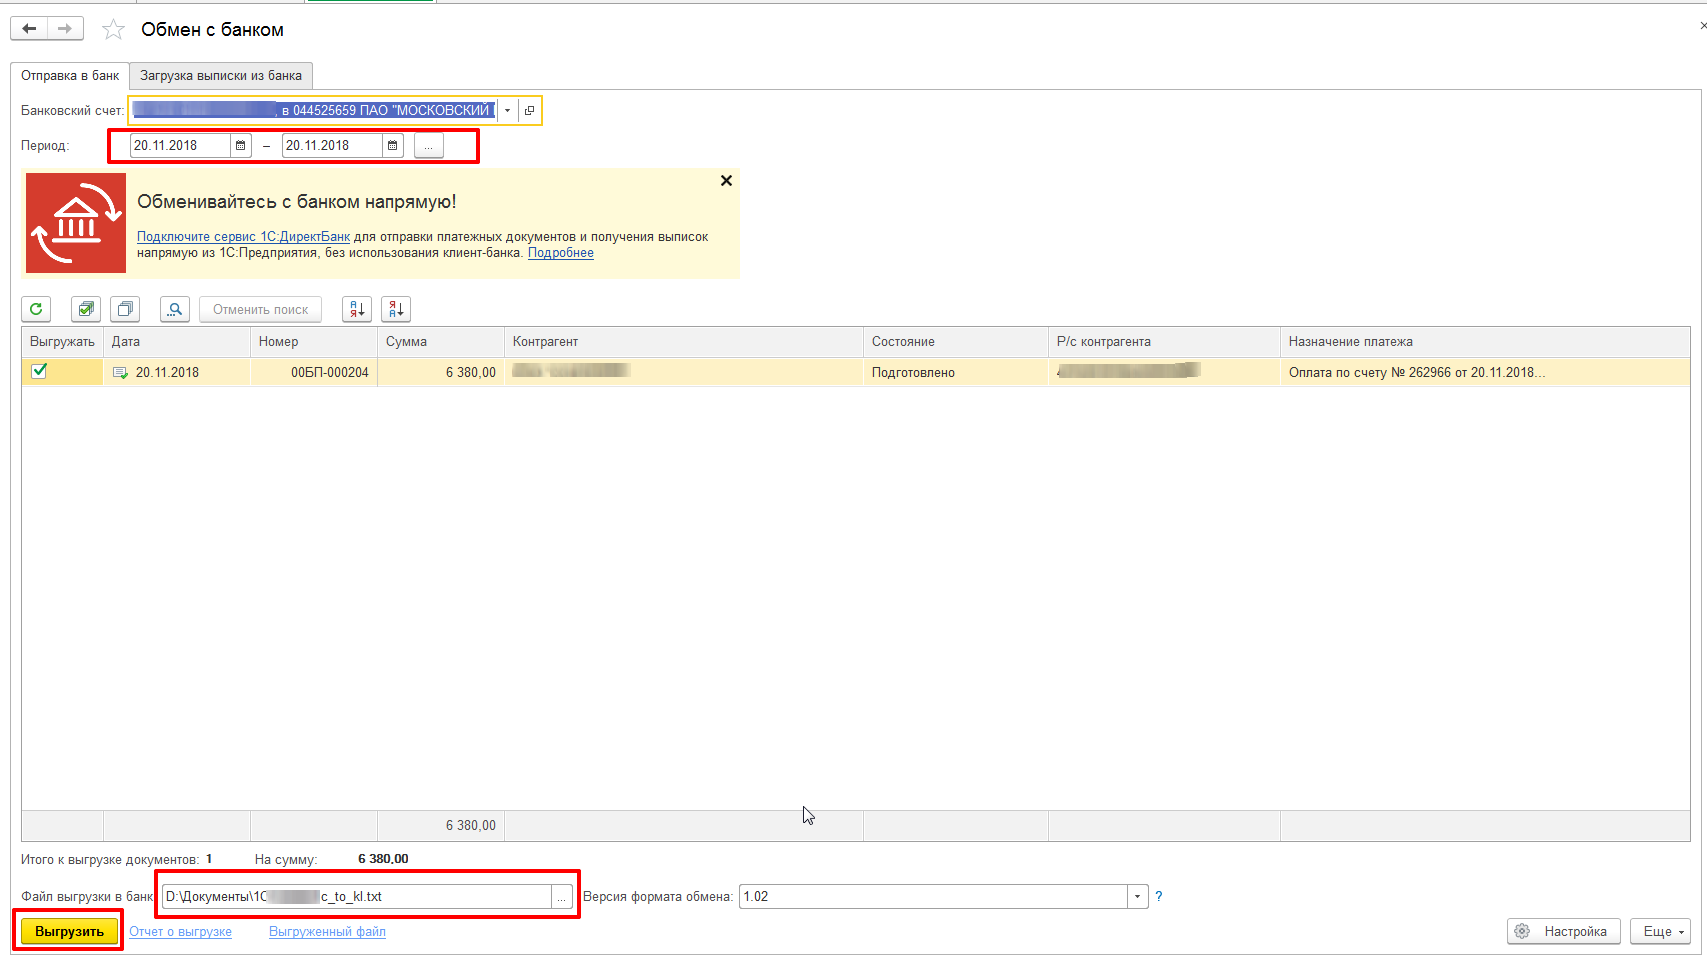Click the refresh list icon
The height and width of the screenshot is (963, 1707).
pos(36,309)
